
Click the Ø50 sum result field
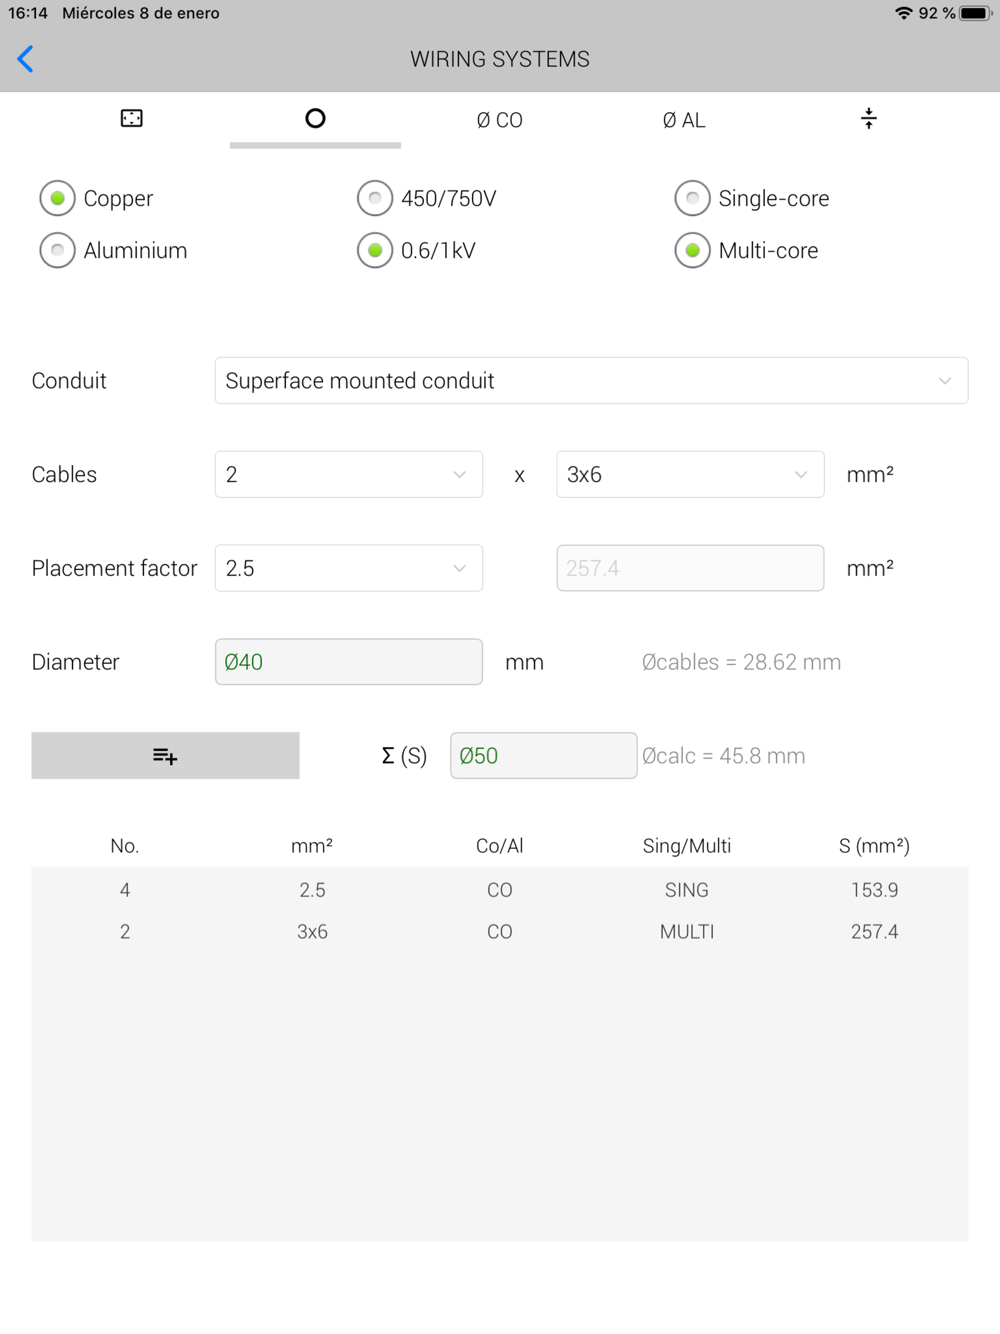(543, 756)
